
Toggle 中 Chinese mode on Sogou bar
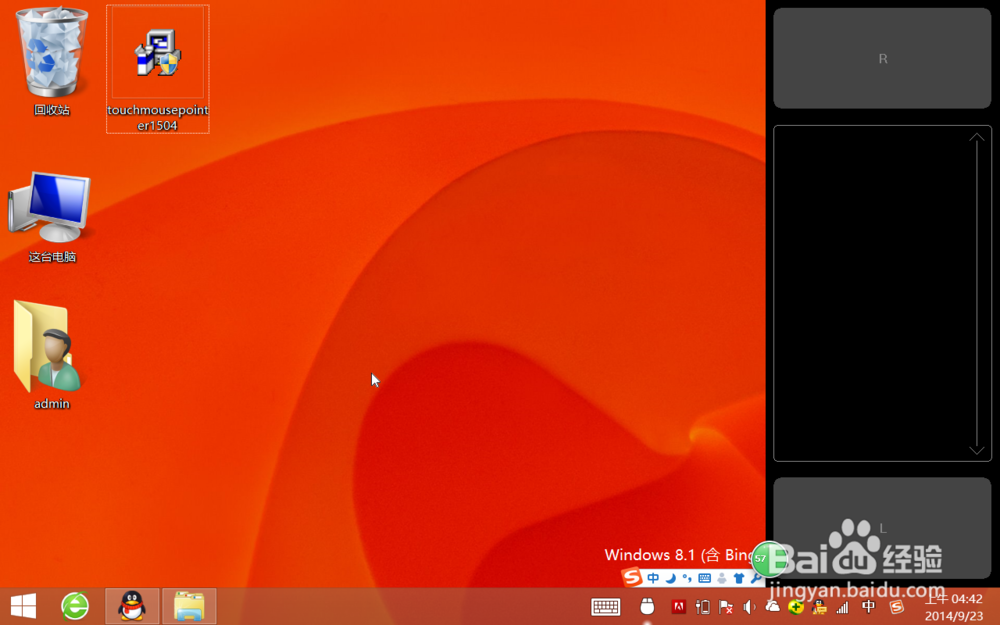click(x=653, y=578)
